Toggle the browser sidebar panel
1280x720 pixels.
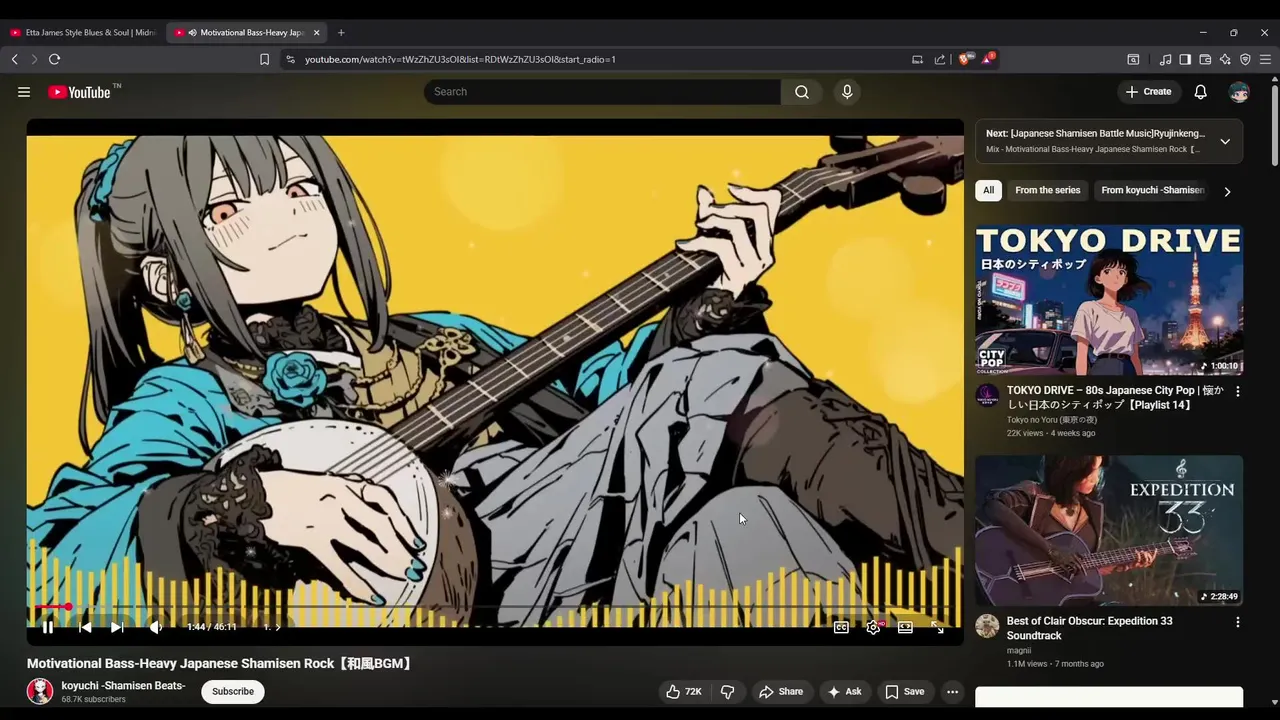click(x=1185, y=59)
